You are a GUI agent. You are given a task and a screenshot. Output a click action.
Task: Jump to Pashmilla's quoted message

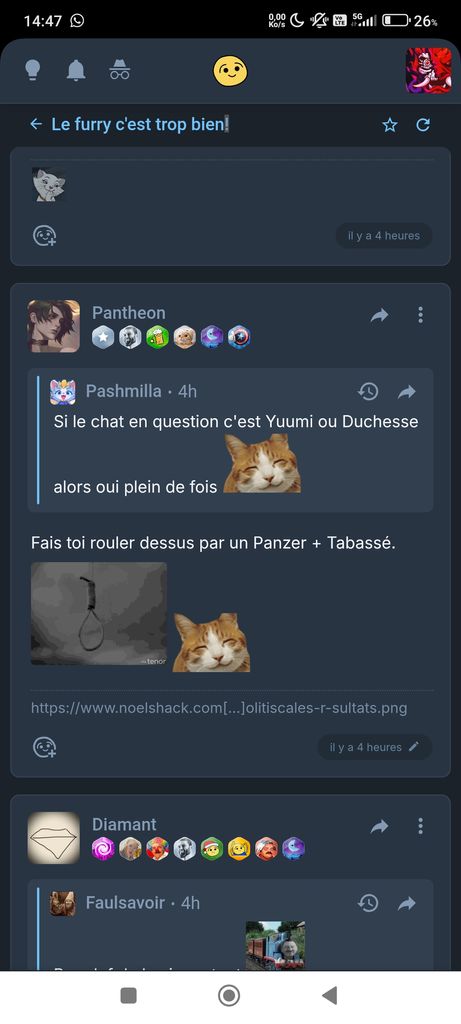tap(407, 392)
